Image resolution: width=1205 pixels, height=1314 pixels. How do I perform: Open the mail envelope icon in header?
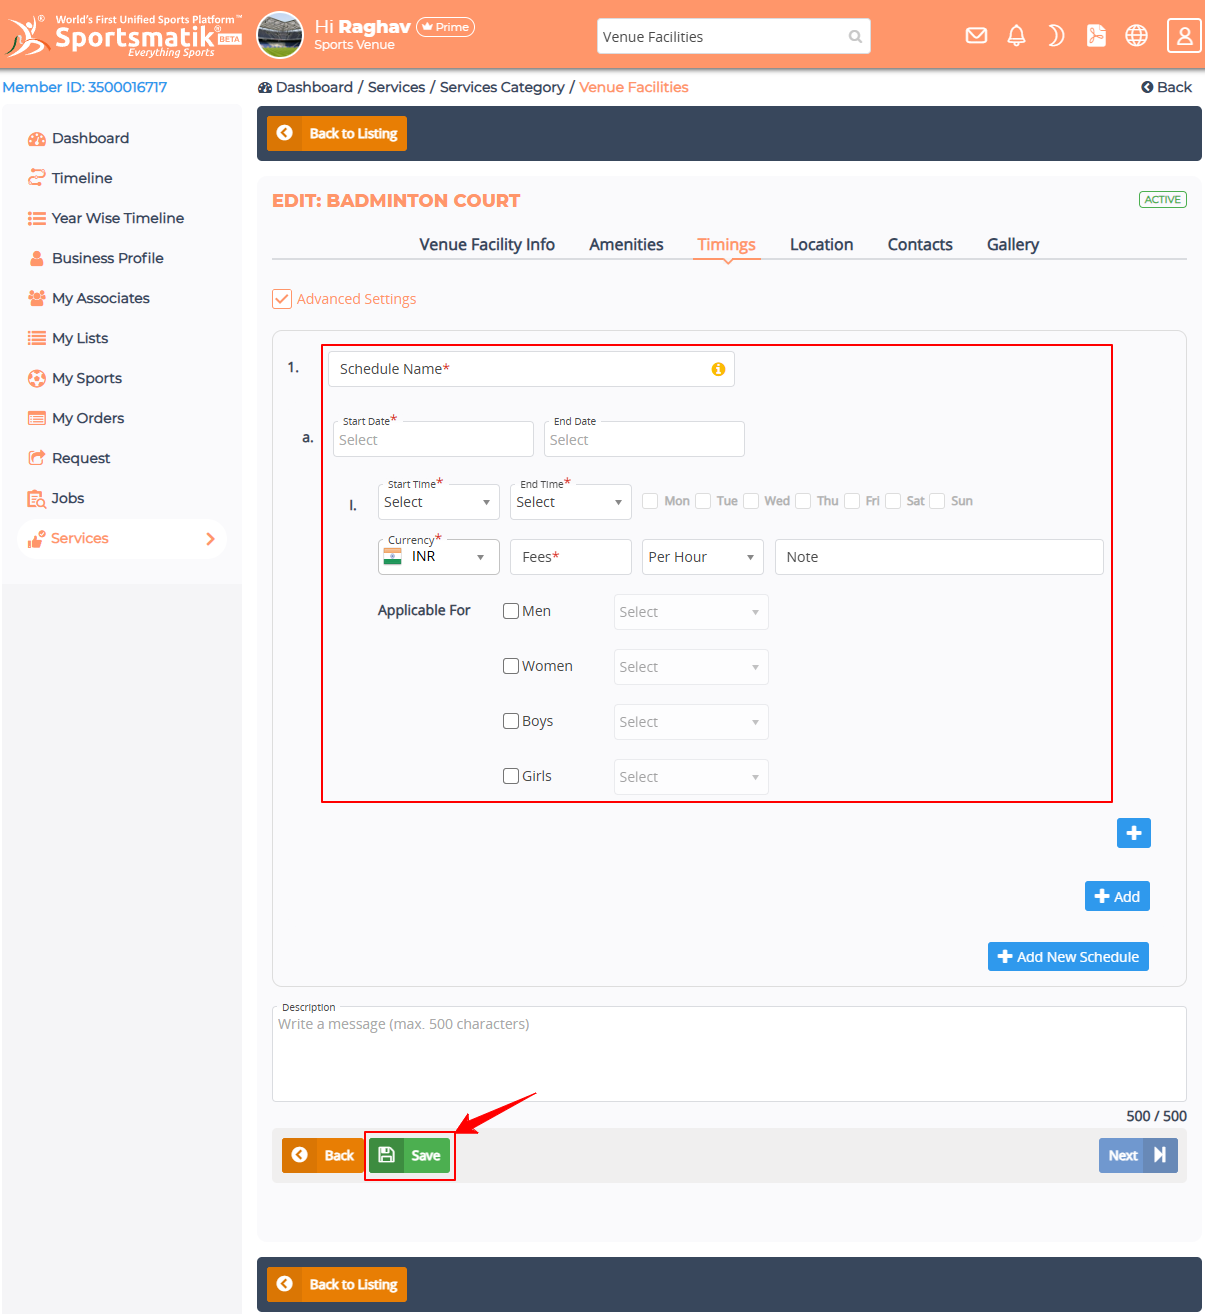976,36
